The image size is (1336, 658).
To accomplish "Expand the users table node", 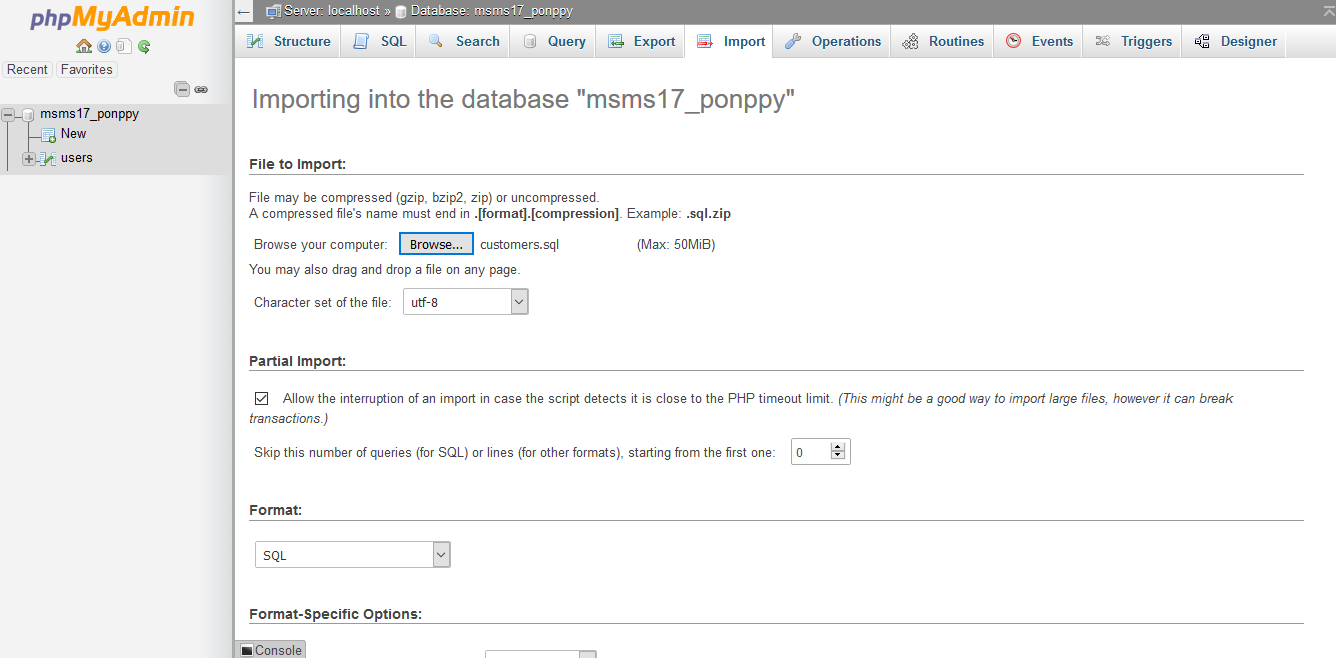I will (x=28, y=158).
